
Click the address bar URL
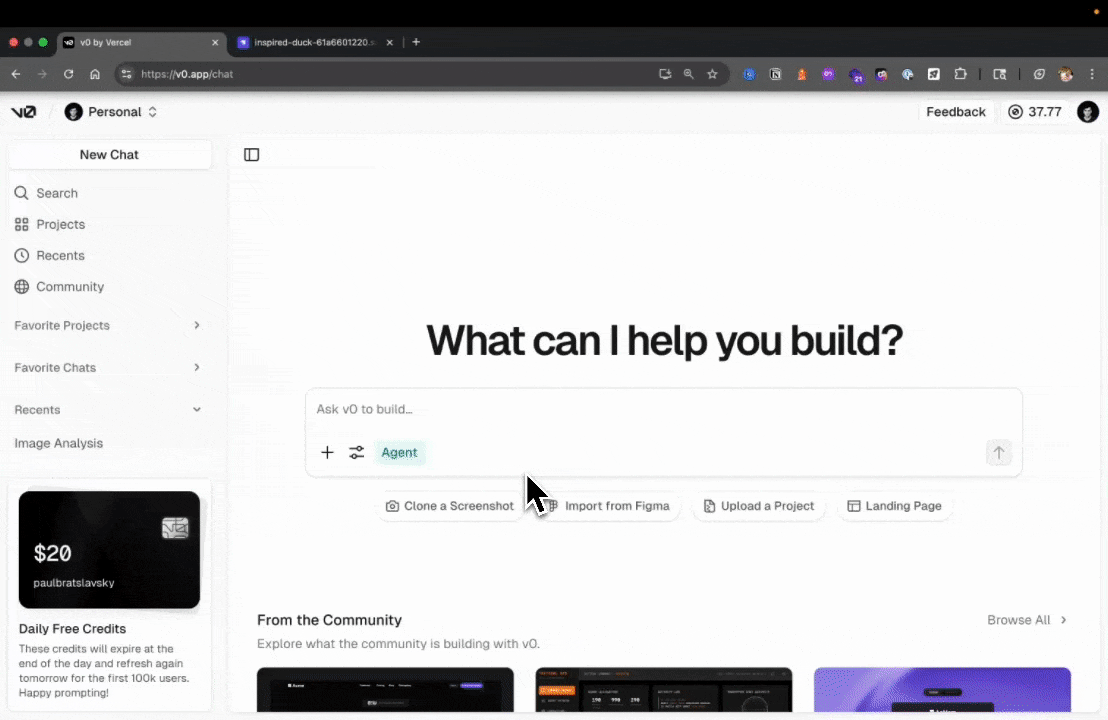coord(187,74)
